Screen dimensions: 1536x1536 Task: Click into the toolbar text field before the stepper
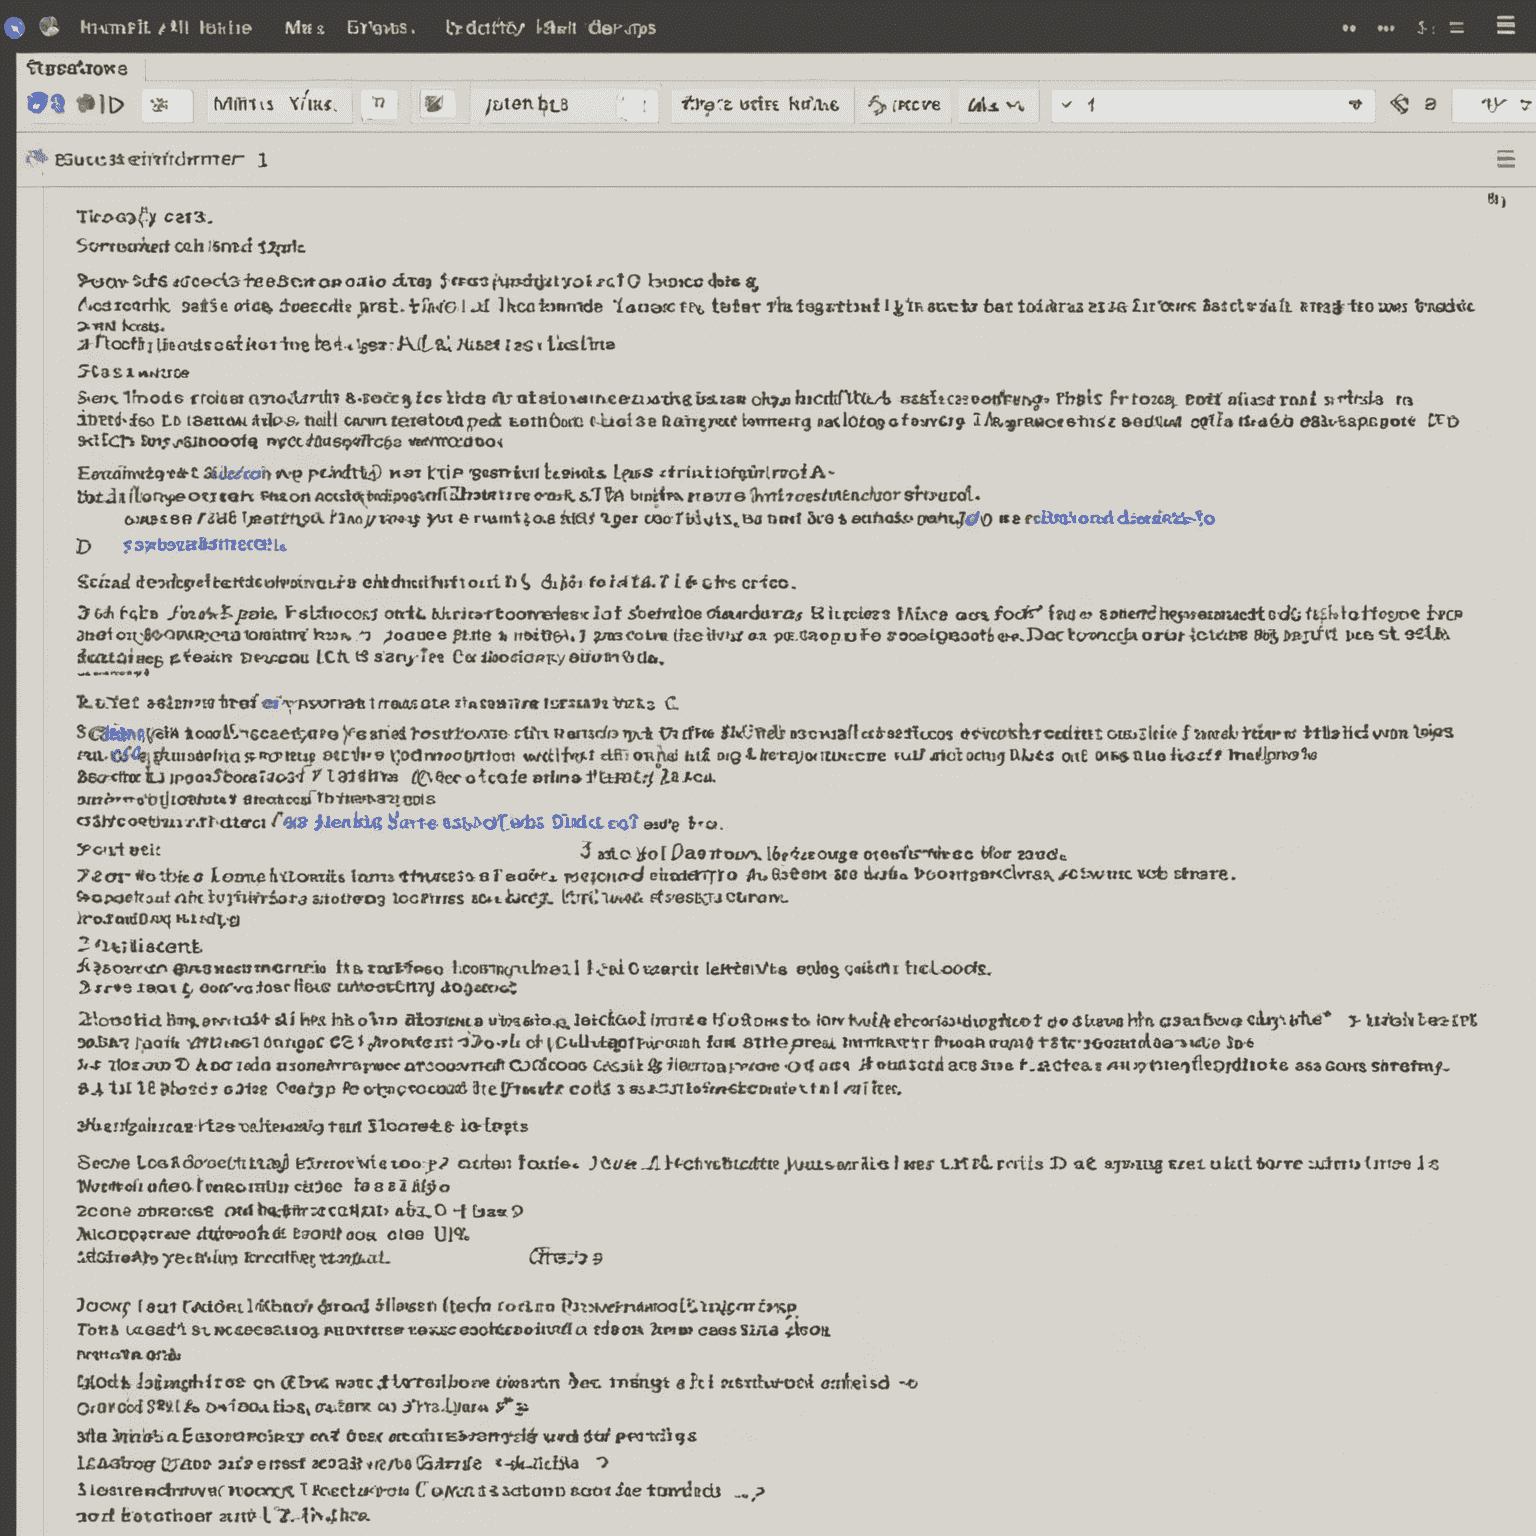pyautogui.click(x=543, y=104)
